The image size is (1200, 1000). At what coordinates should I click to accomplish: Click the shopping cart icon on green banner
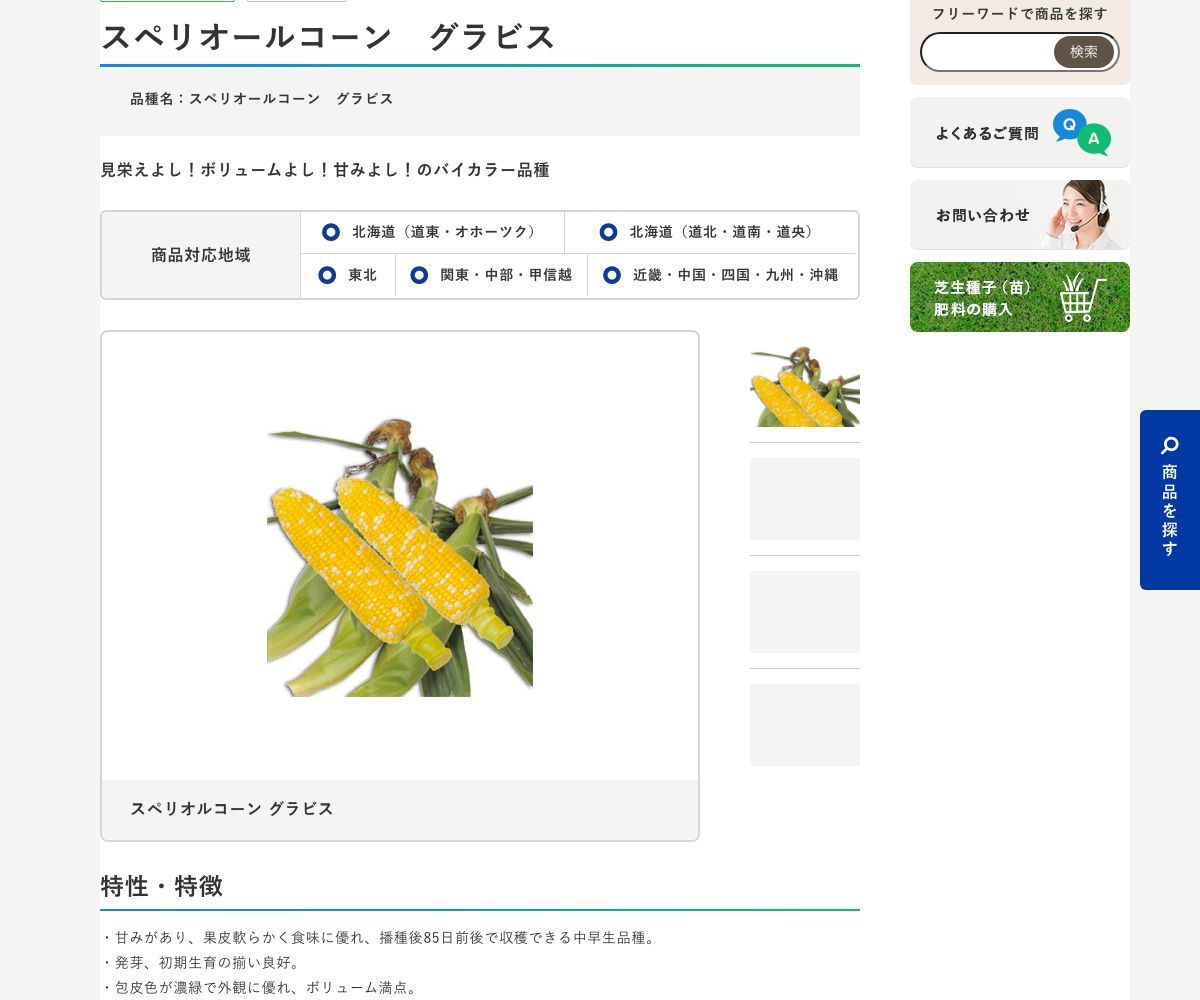(1083, 297)
